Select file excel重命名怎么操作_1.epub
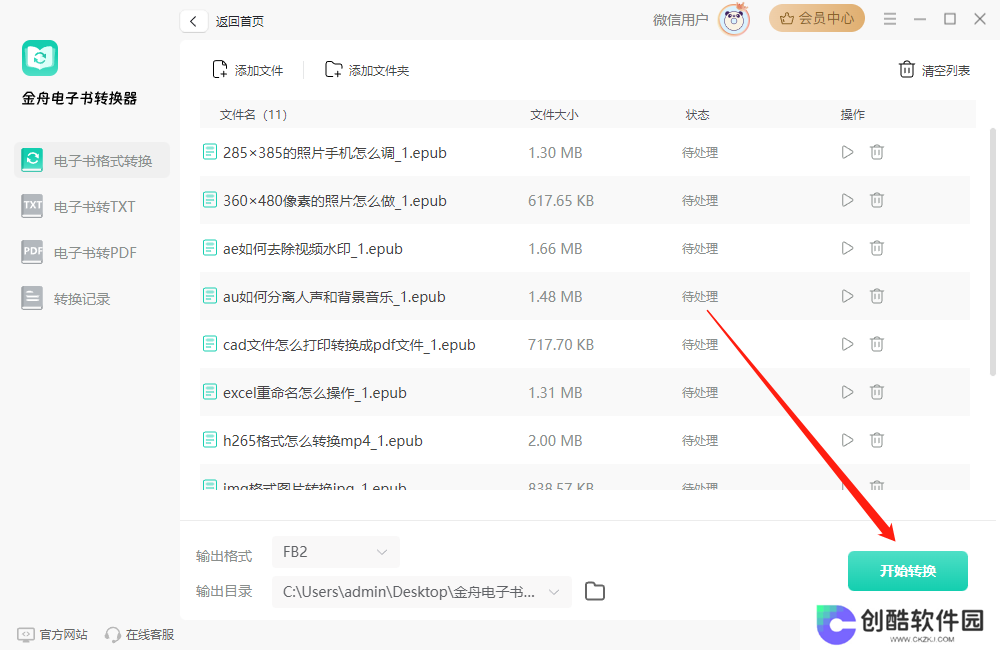Viewport: 1000px width, 650px height. pyautogui.click(x=585, y=392)
